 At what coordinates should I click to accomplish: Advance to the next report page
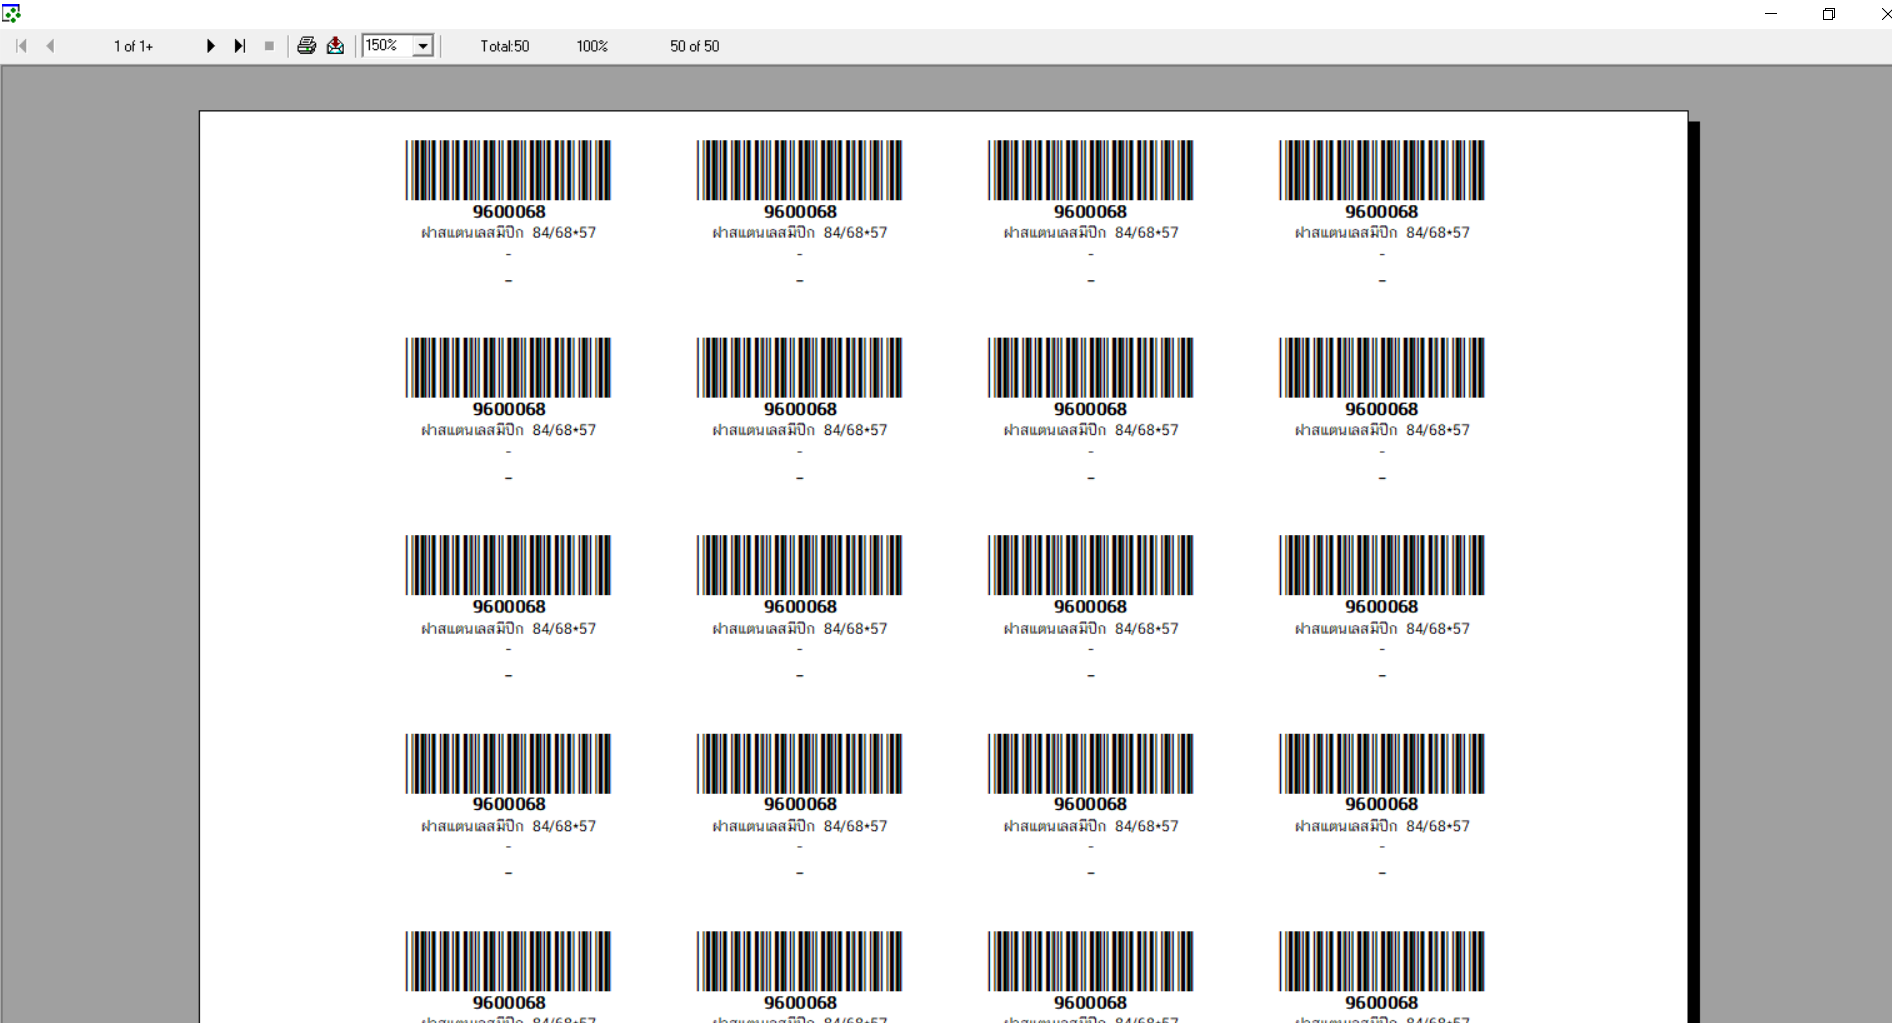click(210, 46)
